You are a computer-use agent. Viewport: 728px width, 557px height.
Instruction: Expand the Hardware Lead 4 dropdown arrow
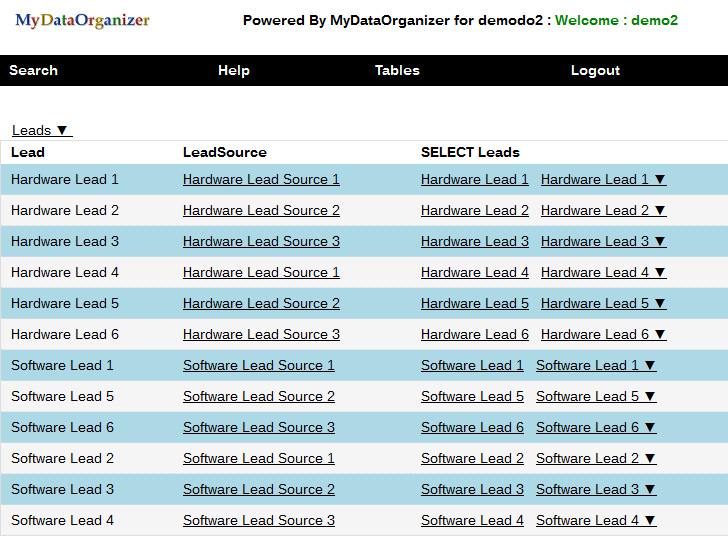pyautogui.click(x=659, y=273)
